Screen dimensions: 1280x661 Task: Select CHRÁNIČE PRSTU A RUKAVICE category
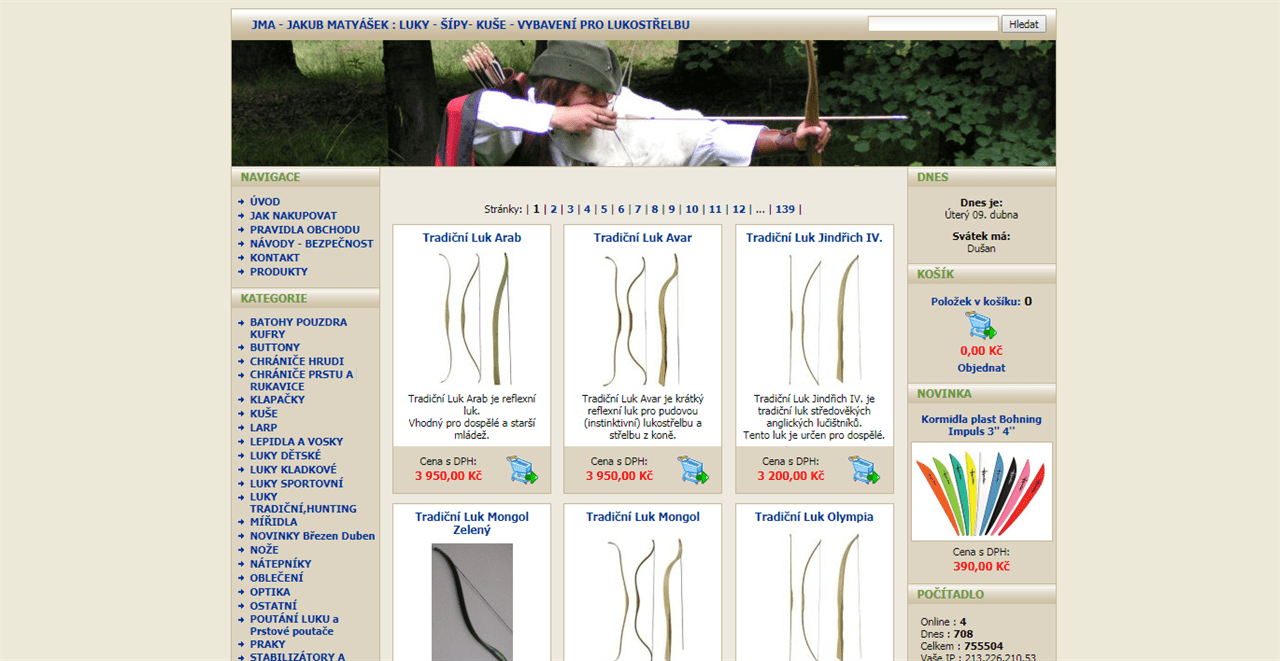click(302, 380)
